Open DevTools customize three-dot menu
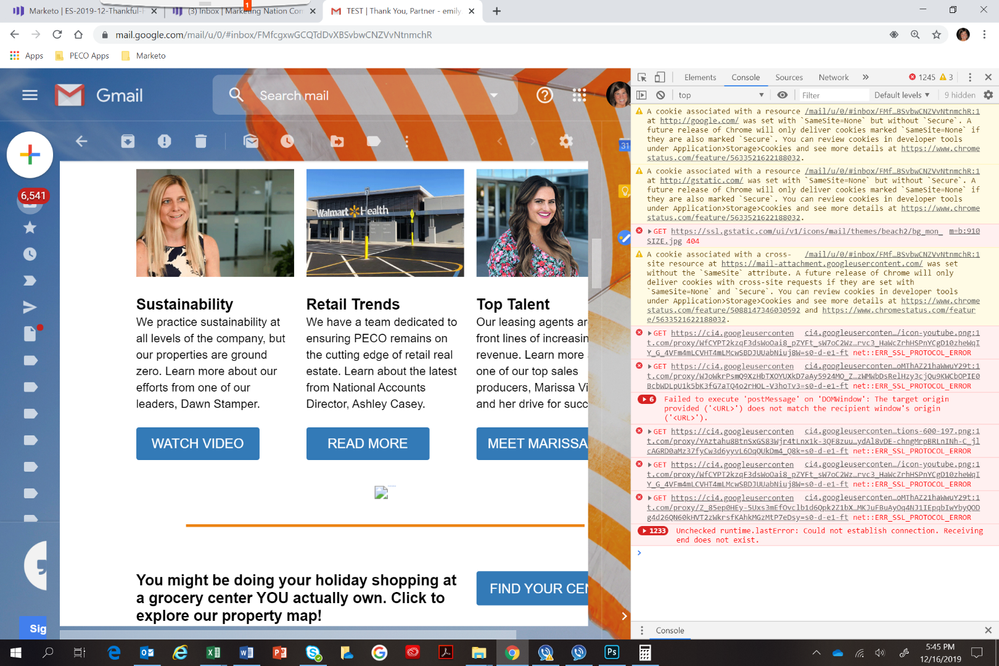 pyautogui.click(x=970, y=77)
